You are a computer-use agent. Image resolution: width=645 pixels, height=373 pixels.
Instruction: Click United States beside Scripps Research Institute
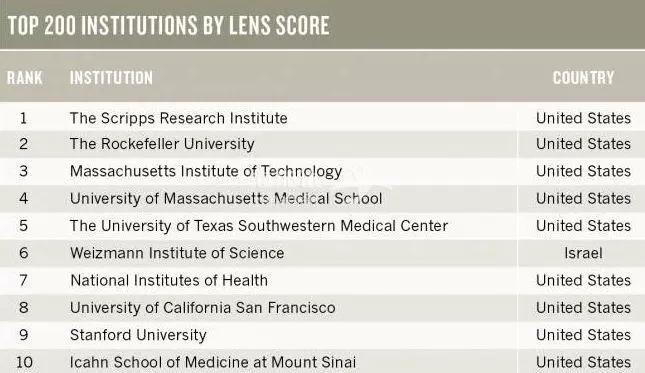coord(583,118)
